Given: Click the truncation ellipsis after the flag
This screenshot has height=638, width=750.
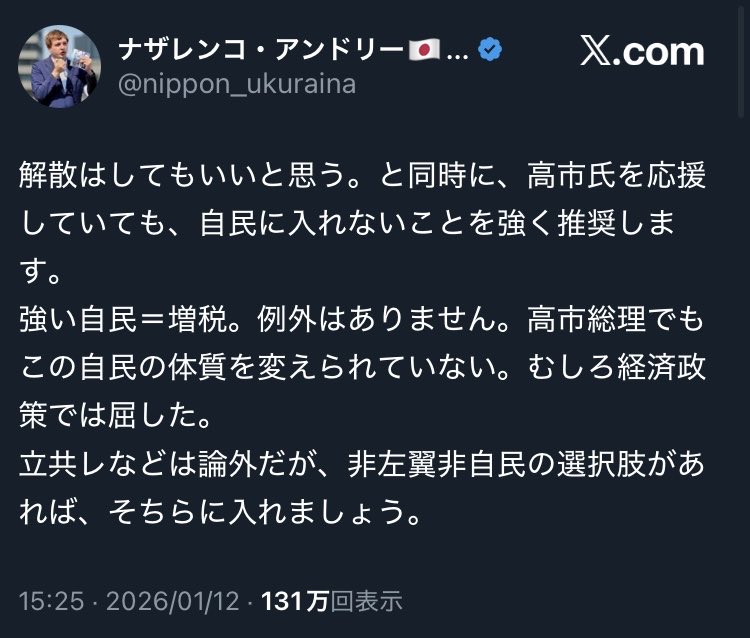Looking at the screenshot, I should 456,52.
